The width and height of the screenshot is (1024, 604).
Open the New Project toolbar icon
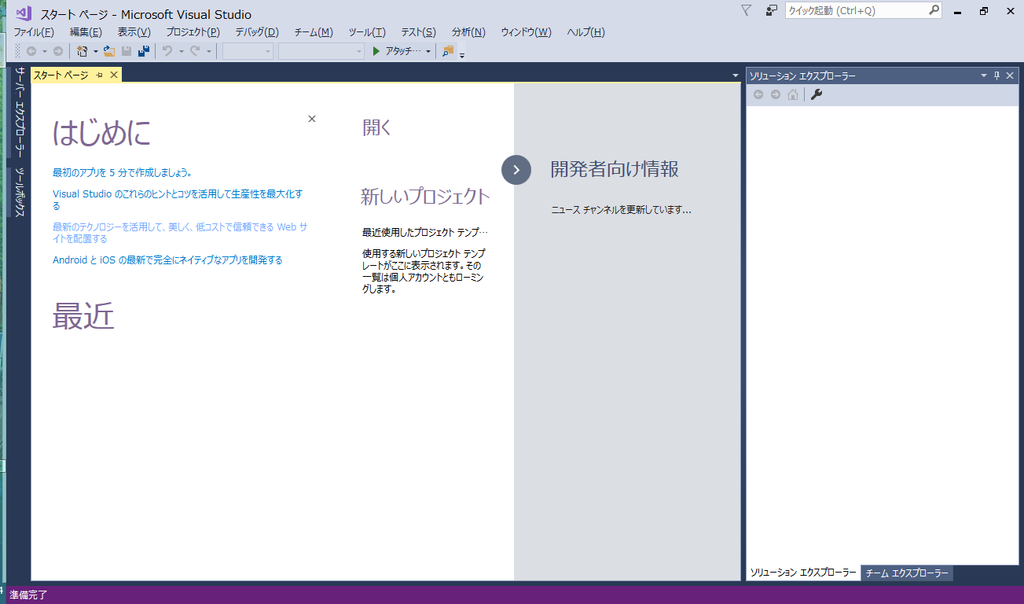(x=80, y=51)
